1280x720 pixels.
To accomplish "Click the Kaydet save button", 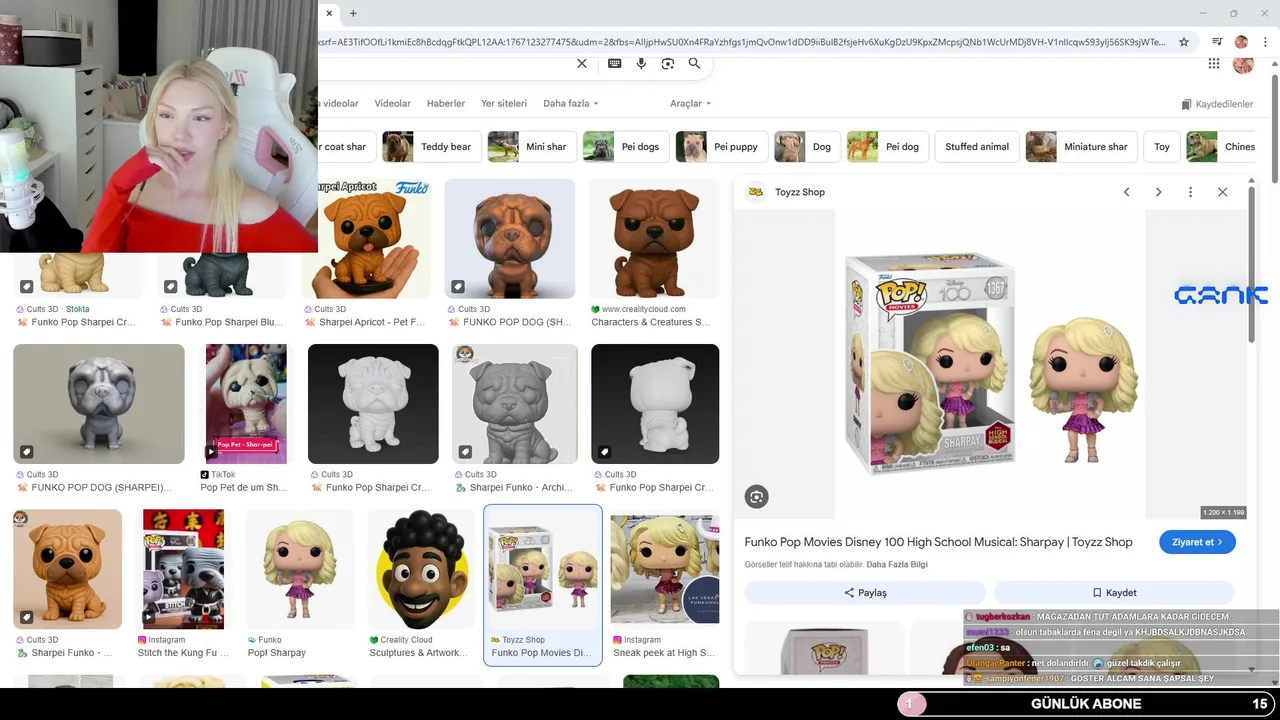I will 1114,592.
